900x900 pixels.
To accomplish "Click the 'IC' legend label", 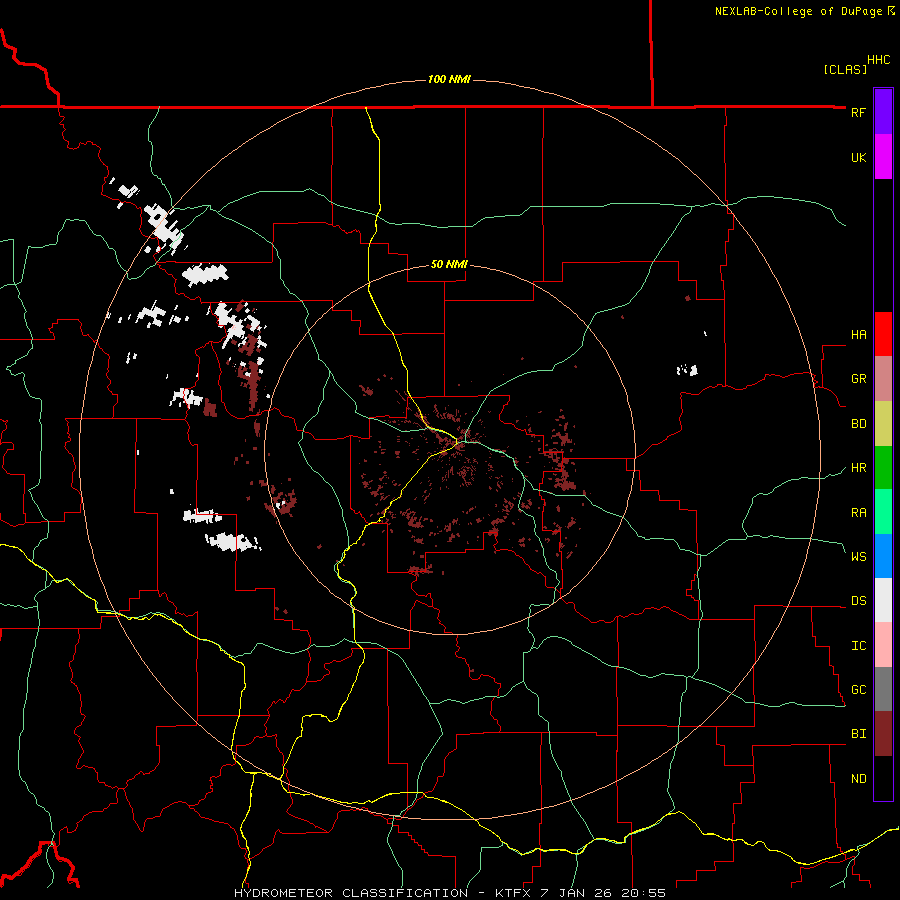I will pos(858,646).
